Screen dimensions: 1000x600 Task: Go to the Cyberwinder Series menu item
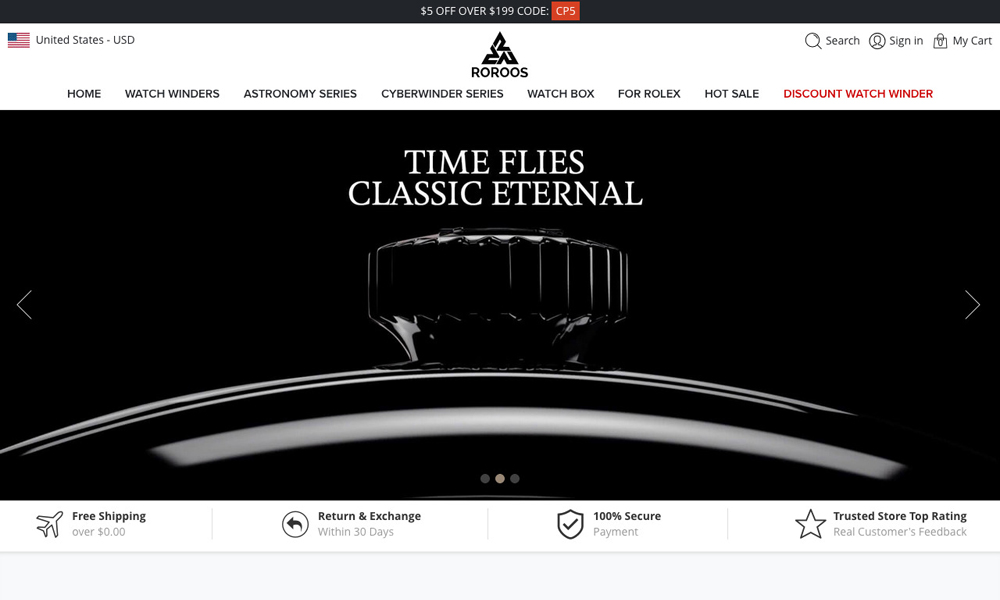(442, 94)
